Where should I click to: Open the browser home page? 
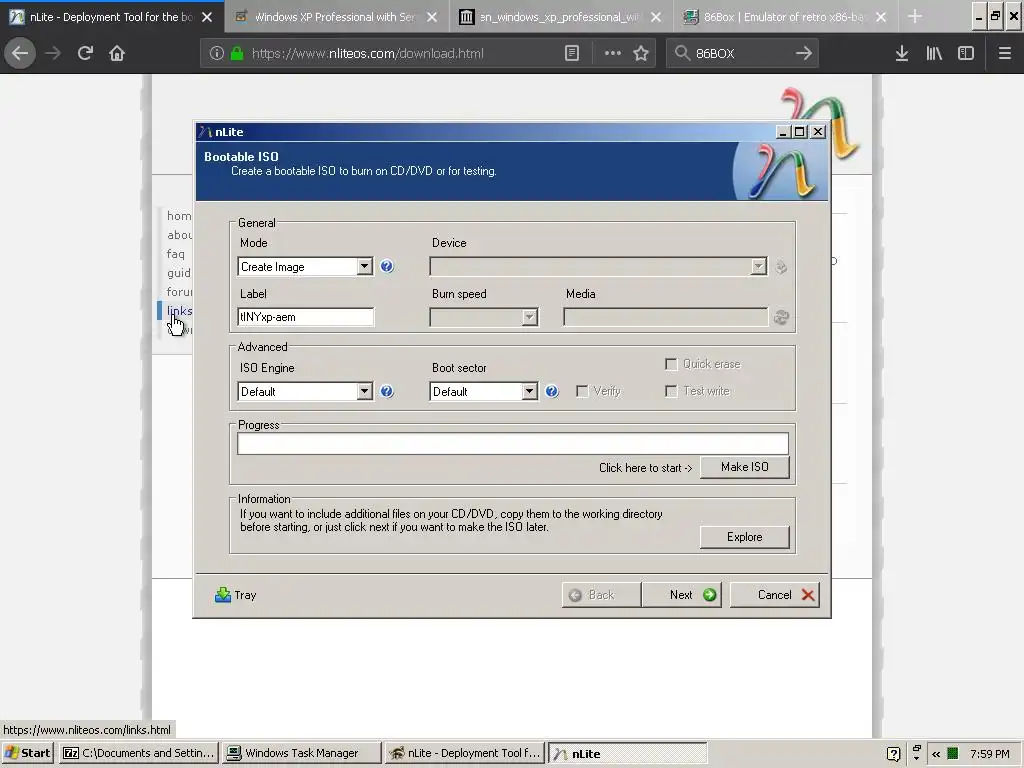click(117, 53)
